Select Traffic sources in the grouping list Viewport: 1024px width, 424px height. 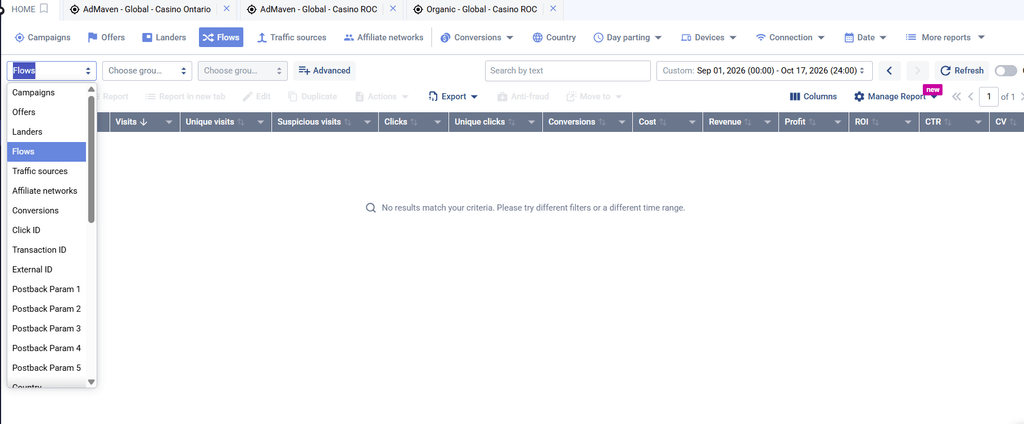coord(46,171)
